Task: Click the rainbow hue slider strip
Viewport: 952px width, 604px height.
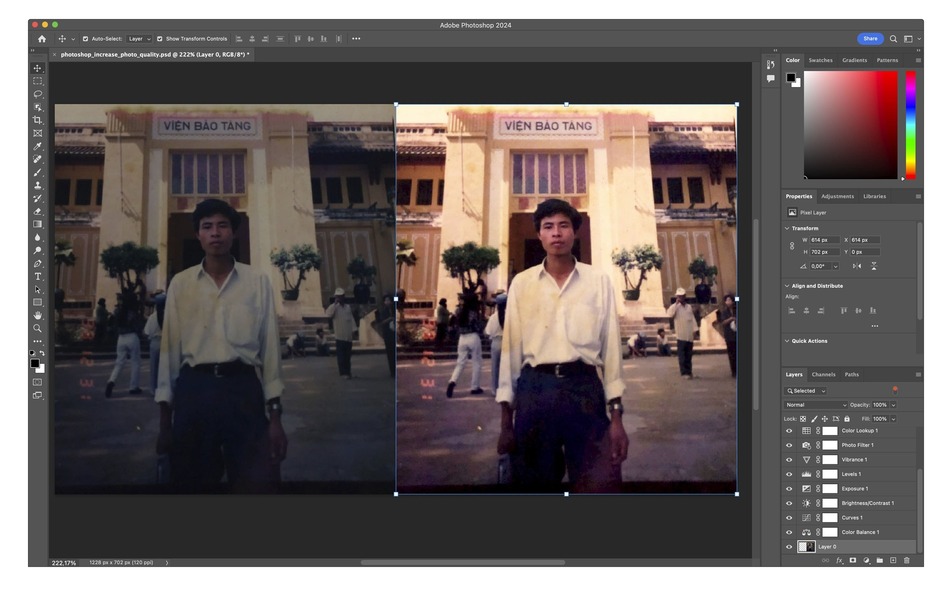Action: (911, 125)
